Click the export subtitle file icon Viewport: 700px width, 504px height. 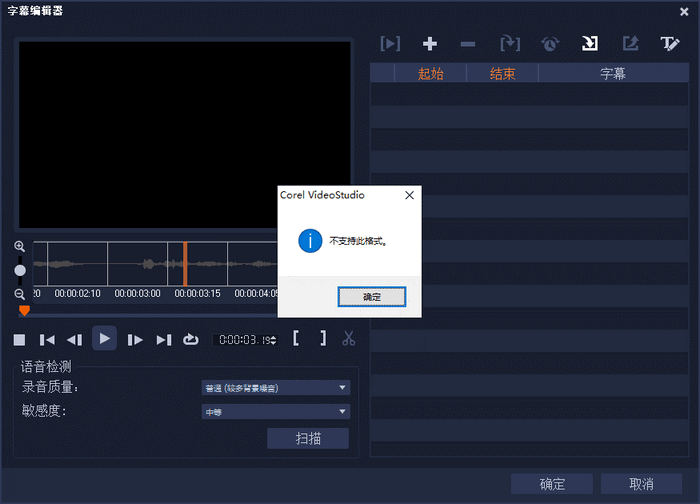630,44
